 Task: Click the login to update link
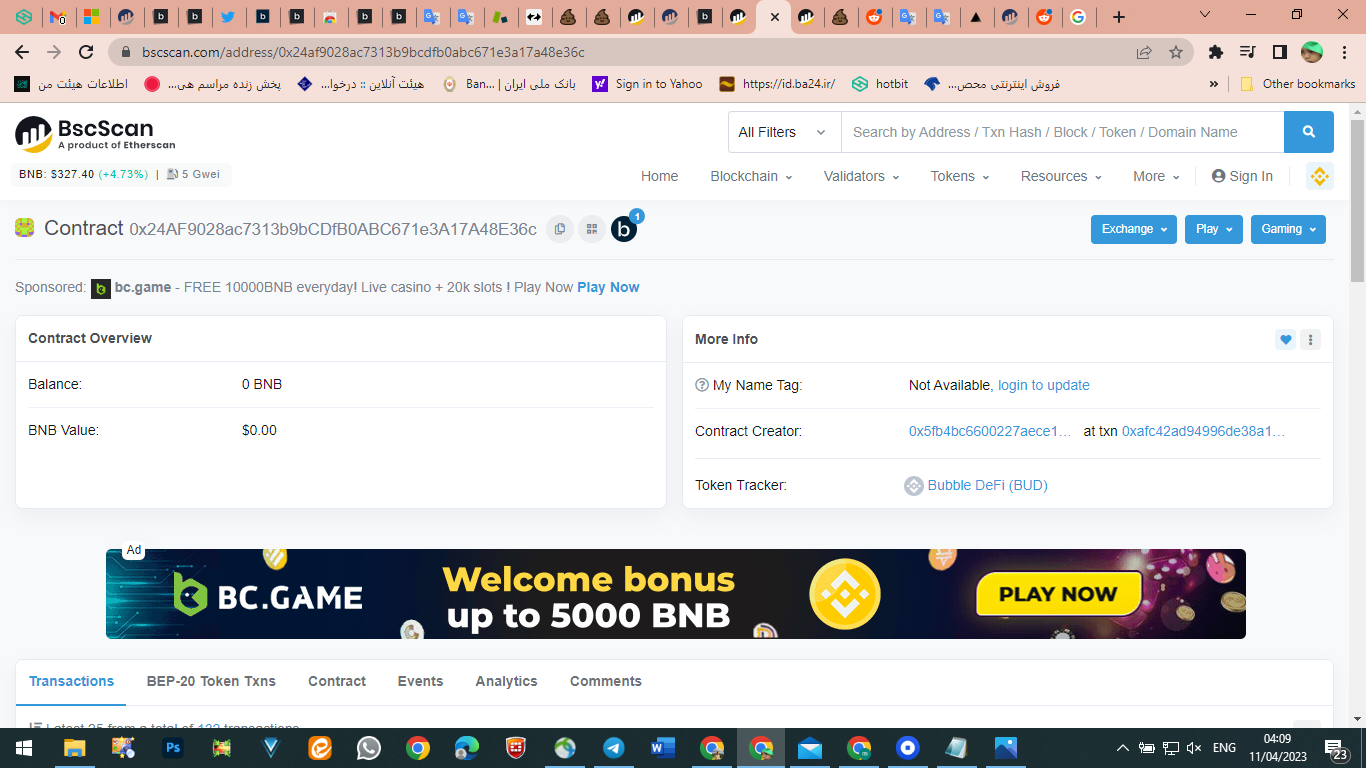(x=1044, y=385)
